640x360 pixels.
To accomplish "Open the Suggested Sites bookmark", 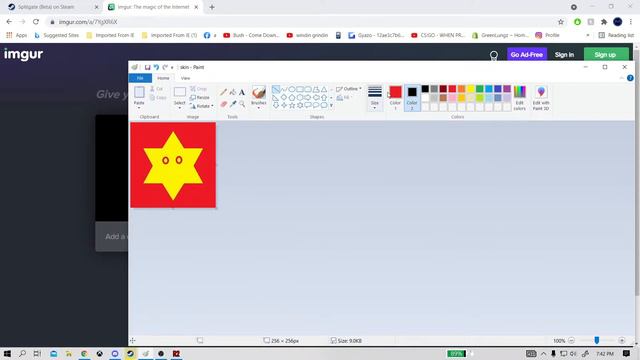I will point(57,36).
